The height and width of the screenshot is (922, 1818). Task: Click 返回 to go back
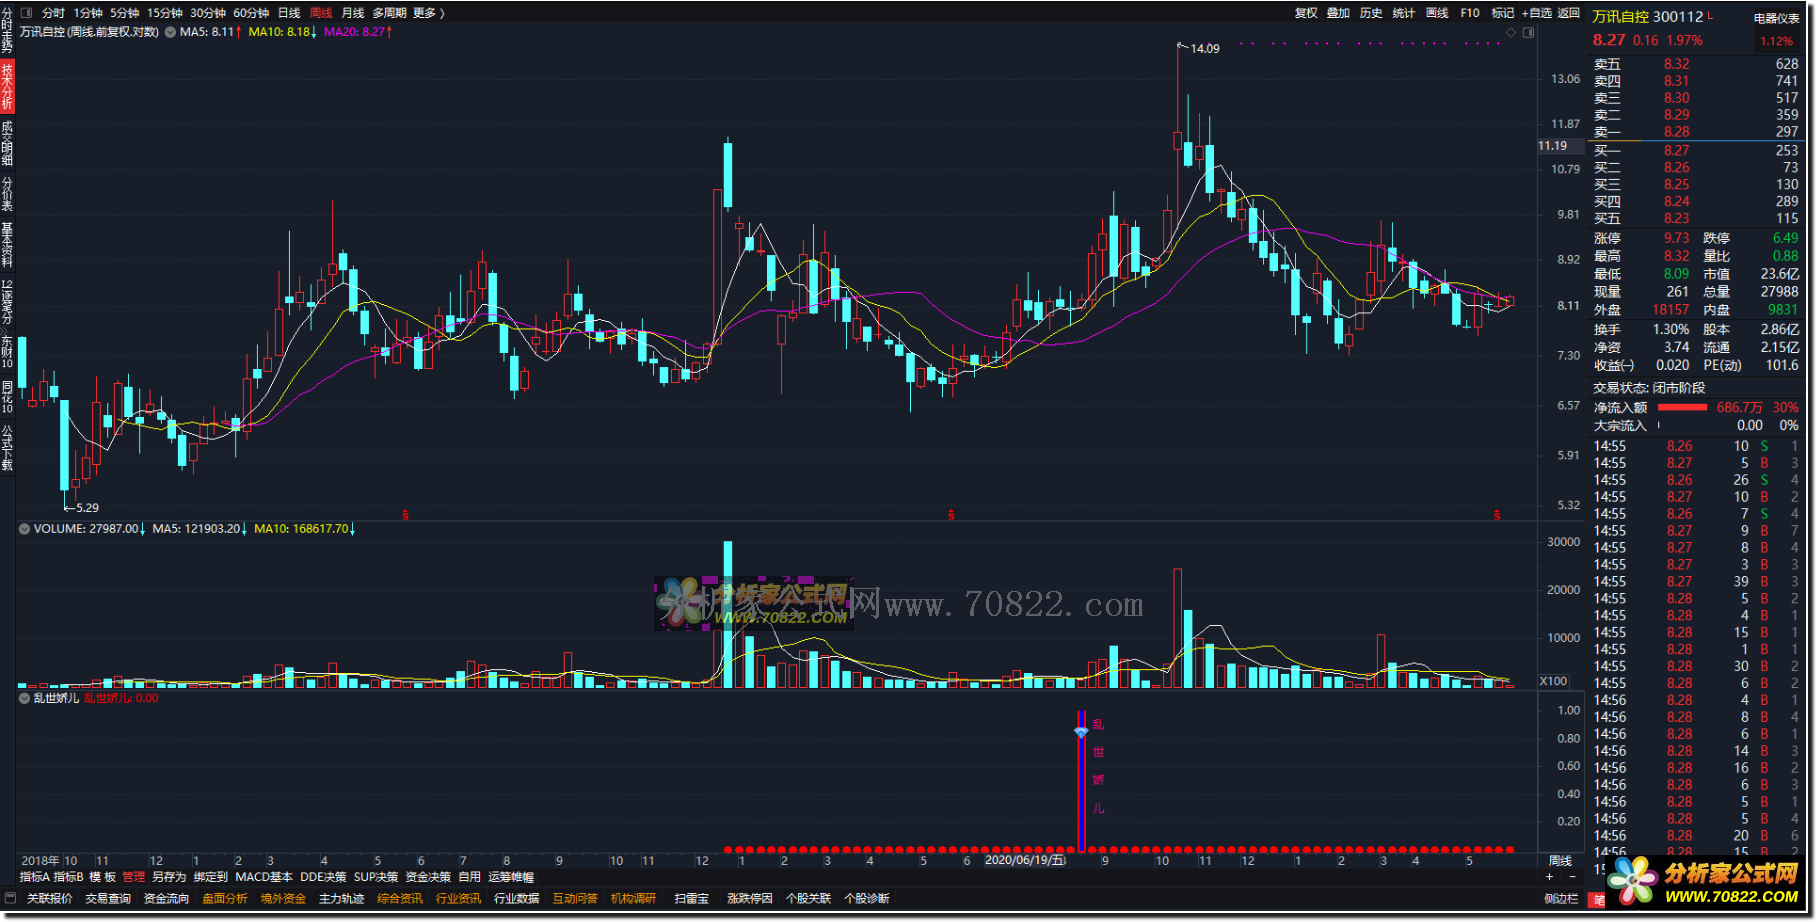click(x=1569, y=13)
